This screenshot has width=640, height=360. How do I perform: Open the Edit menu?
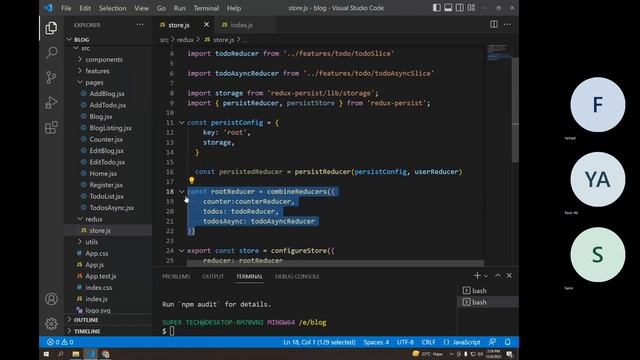coord(85,8)
